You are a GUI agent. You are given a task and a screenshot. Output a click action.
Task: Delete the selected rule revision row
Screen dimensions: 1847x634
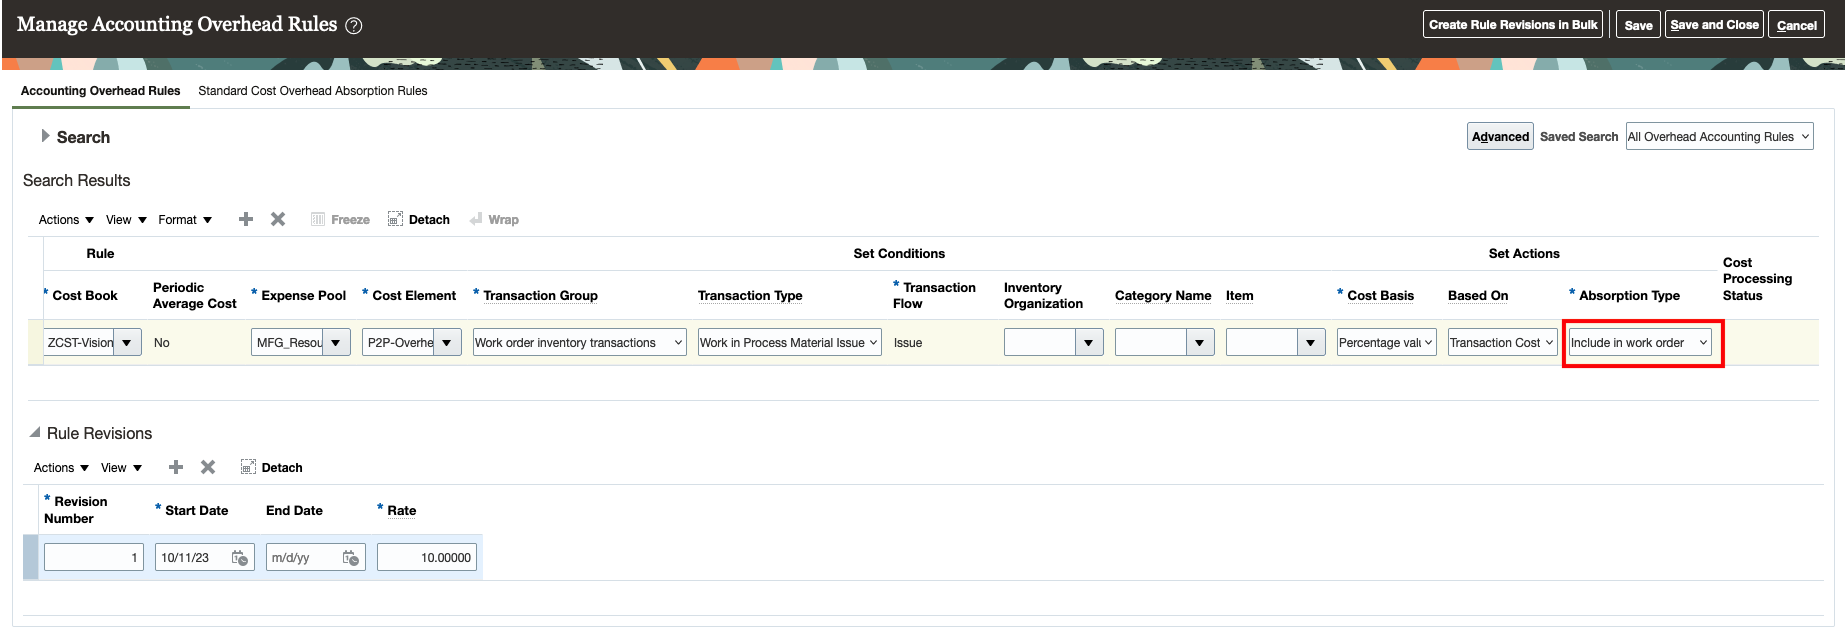point(208,467)
